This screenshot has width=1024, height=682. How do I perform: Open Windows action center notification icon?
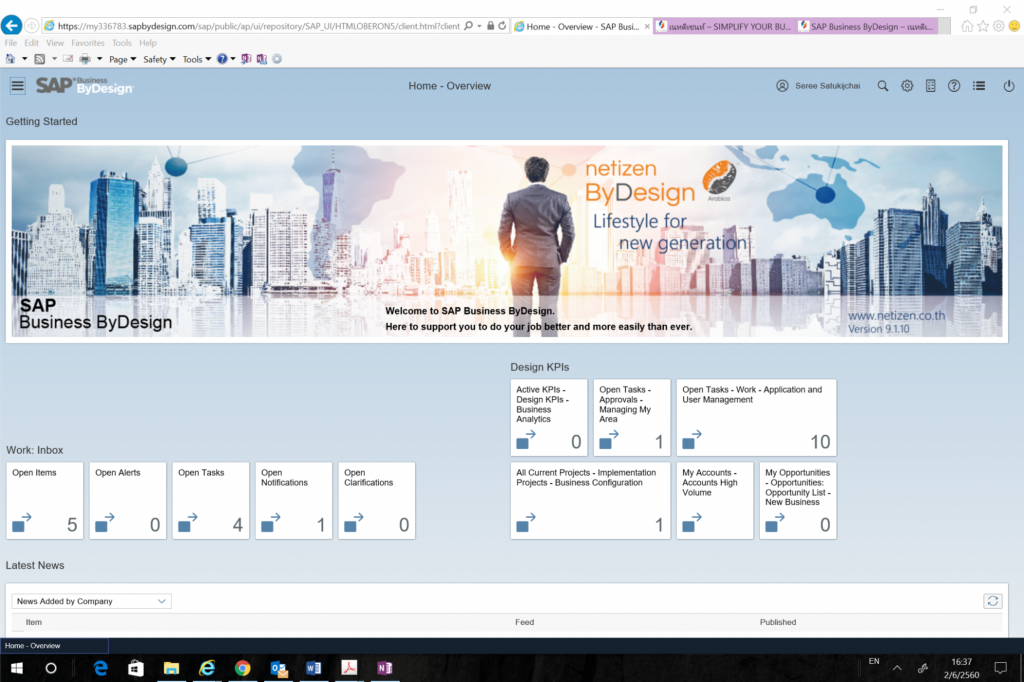1000,668
